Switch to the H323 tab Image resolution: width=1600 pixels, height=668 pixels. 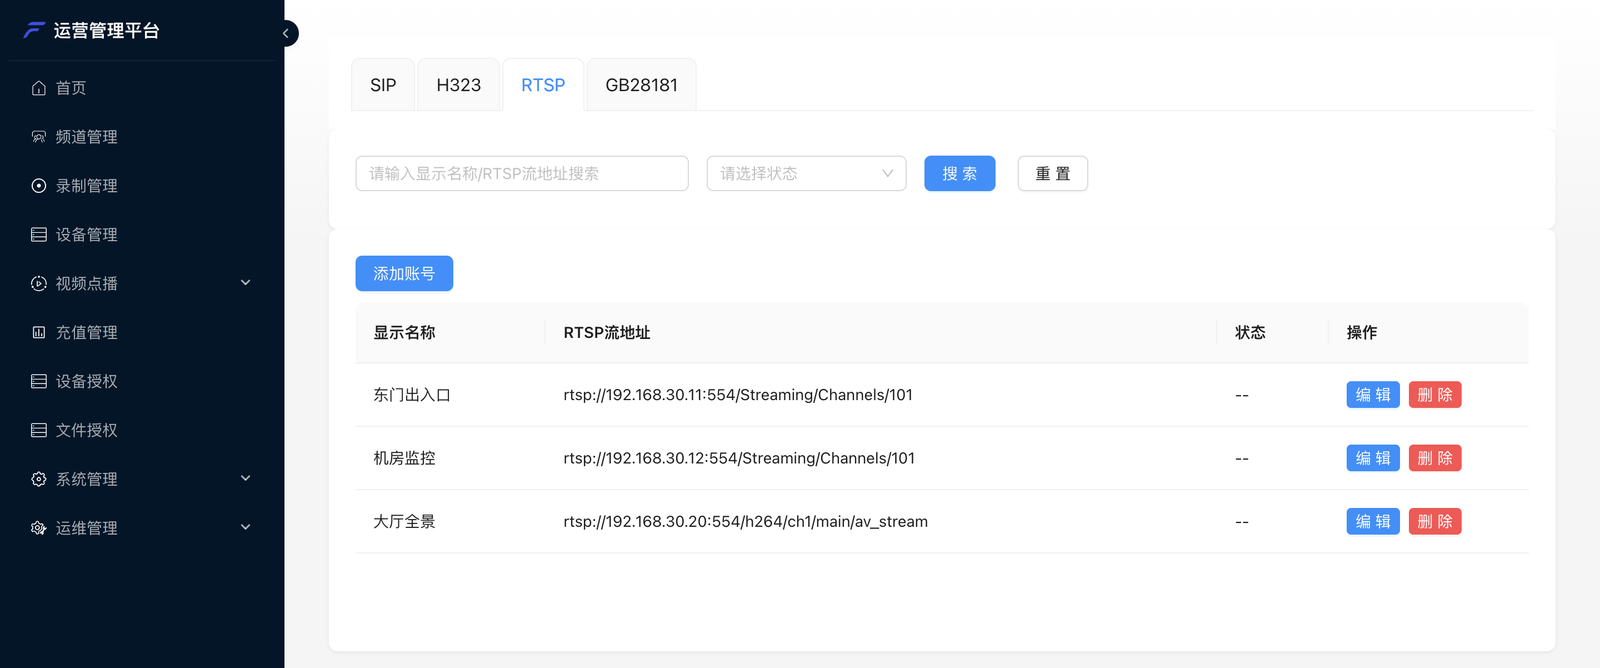pos(459,85)
